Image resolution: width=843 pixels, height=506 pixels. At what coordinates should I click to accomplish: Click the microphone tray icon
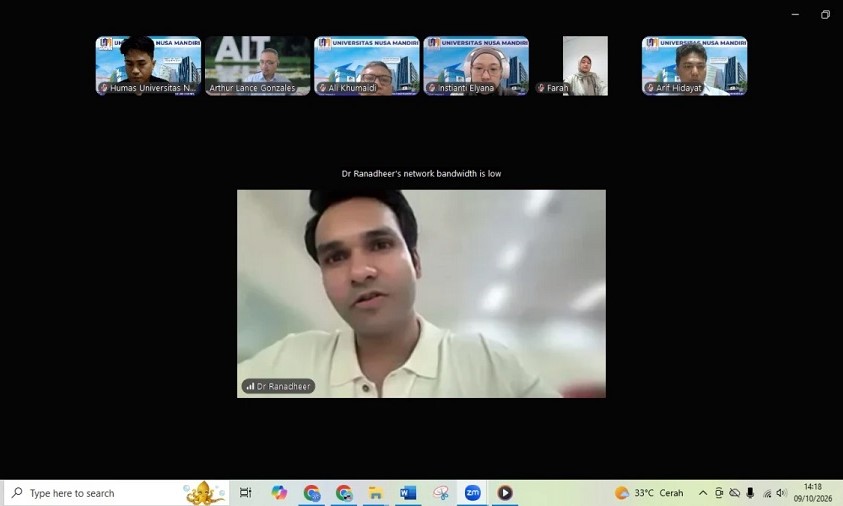(x=750, y=493)
